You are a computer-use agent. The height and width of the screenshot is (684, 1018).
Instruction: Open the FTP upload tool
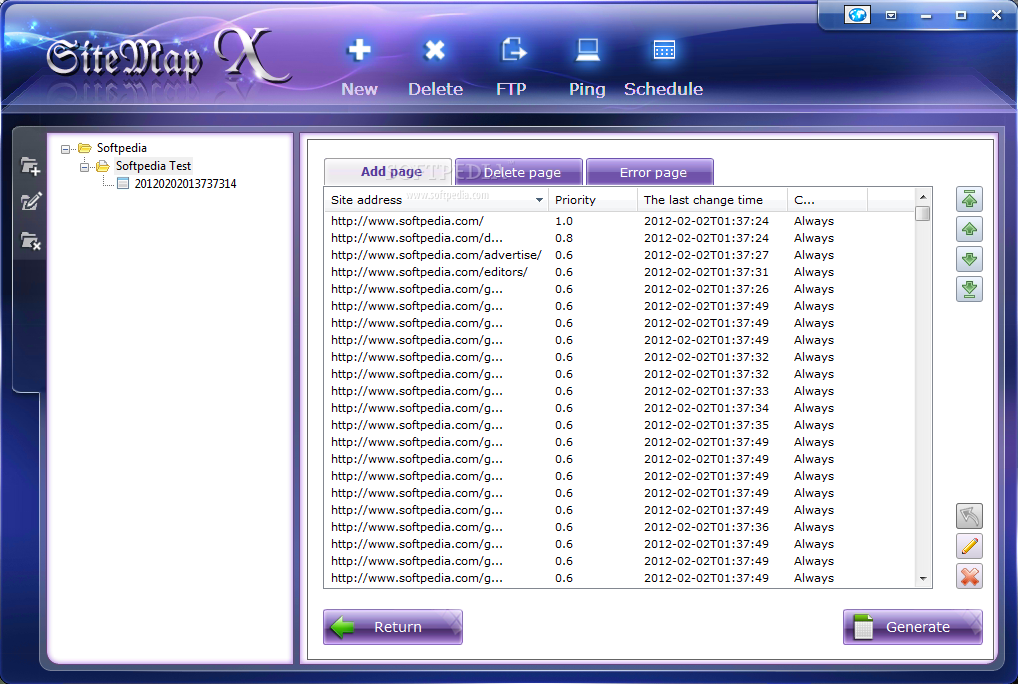tap(513, 49)
